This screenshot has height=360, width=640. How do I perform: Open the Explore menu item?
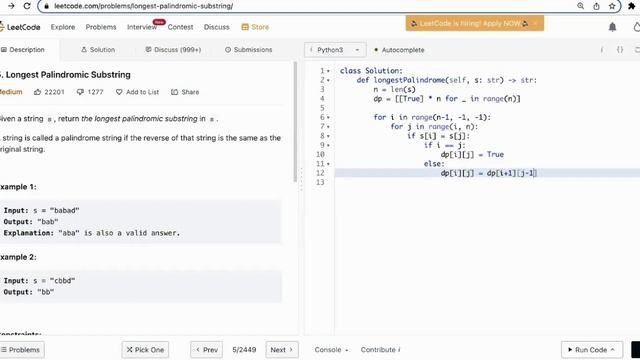tap(63, 27)
